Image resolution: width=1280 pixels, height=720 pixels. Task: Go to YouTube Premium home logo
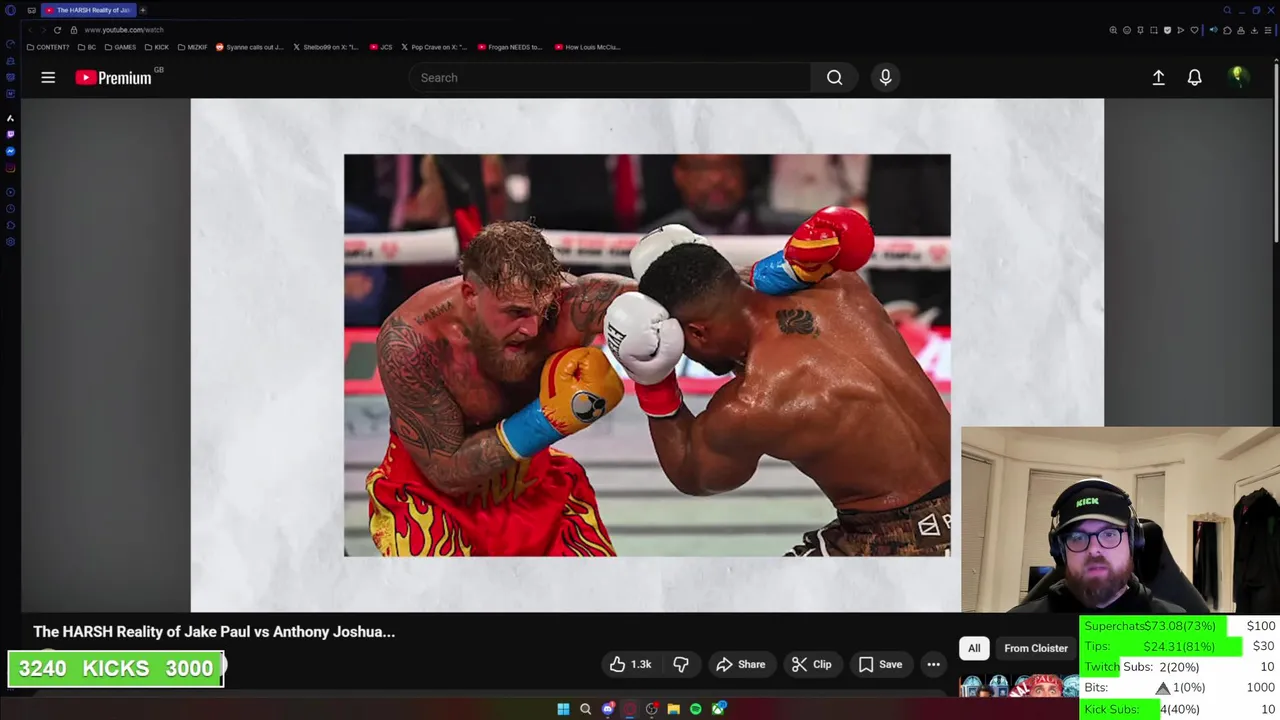coord(114,78)
